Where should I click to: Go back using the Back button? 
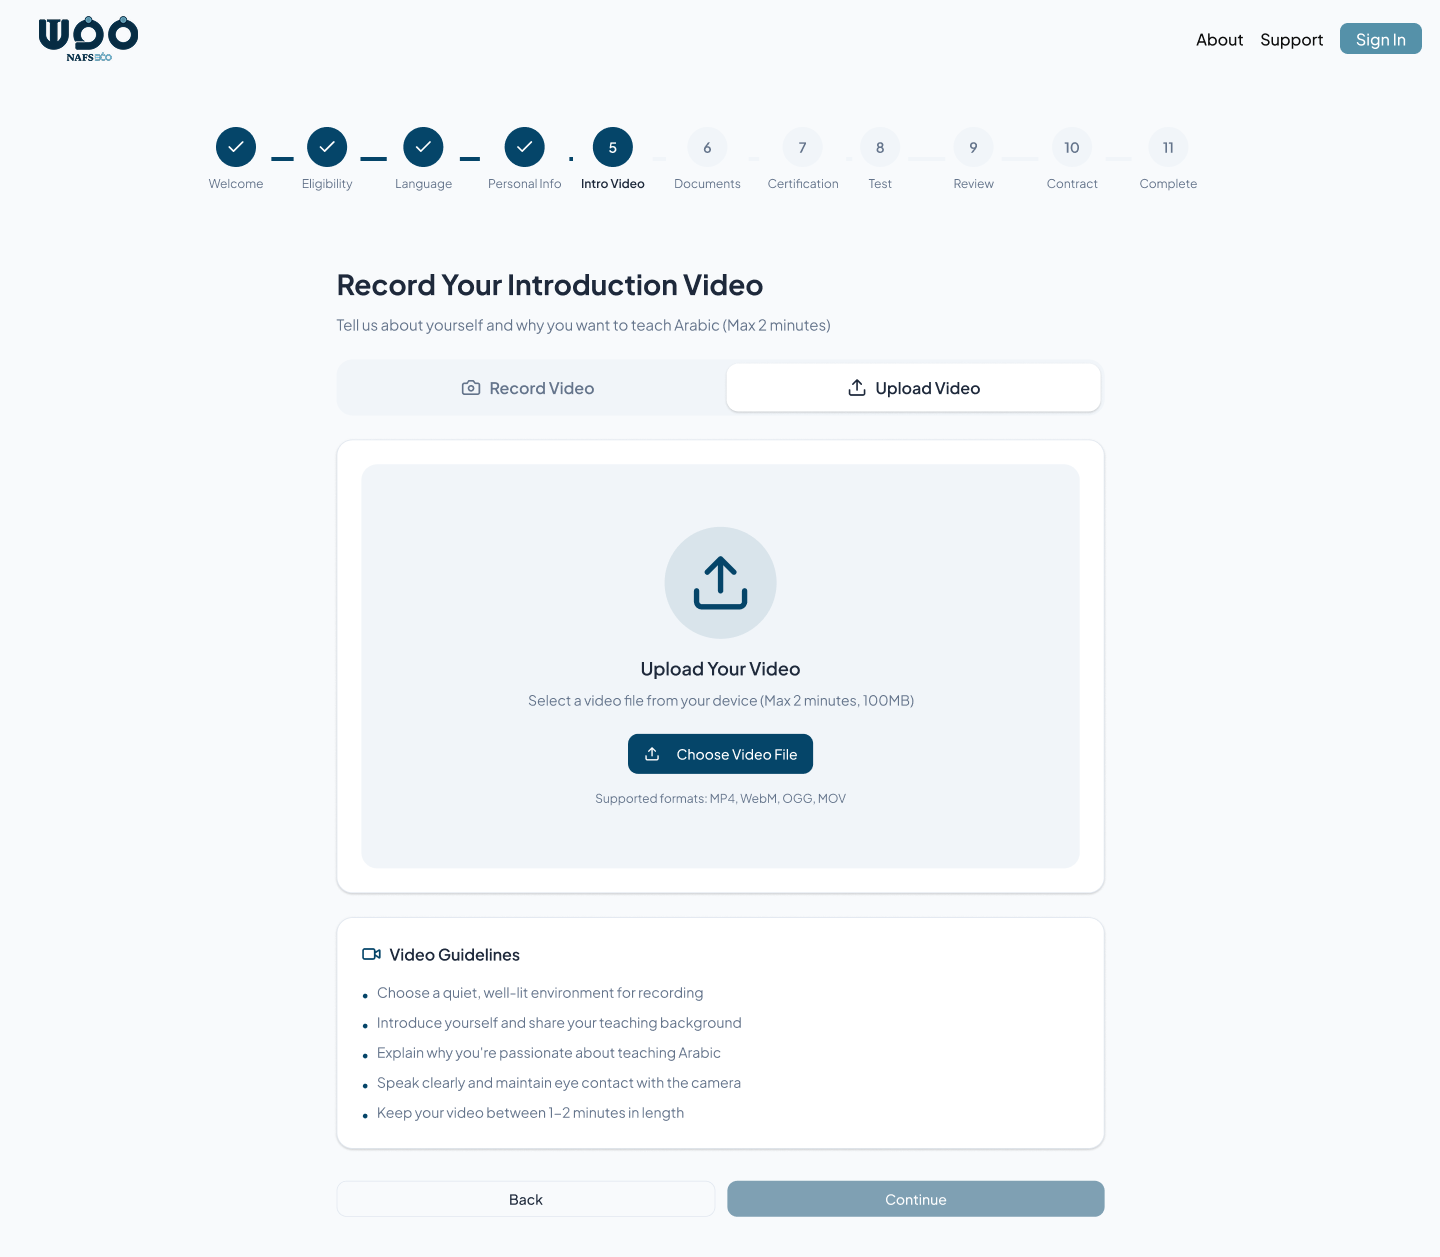(x=525, y=1199)
